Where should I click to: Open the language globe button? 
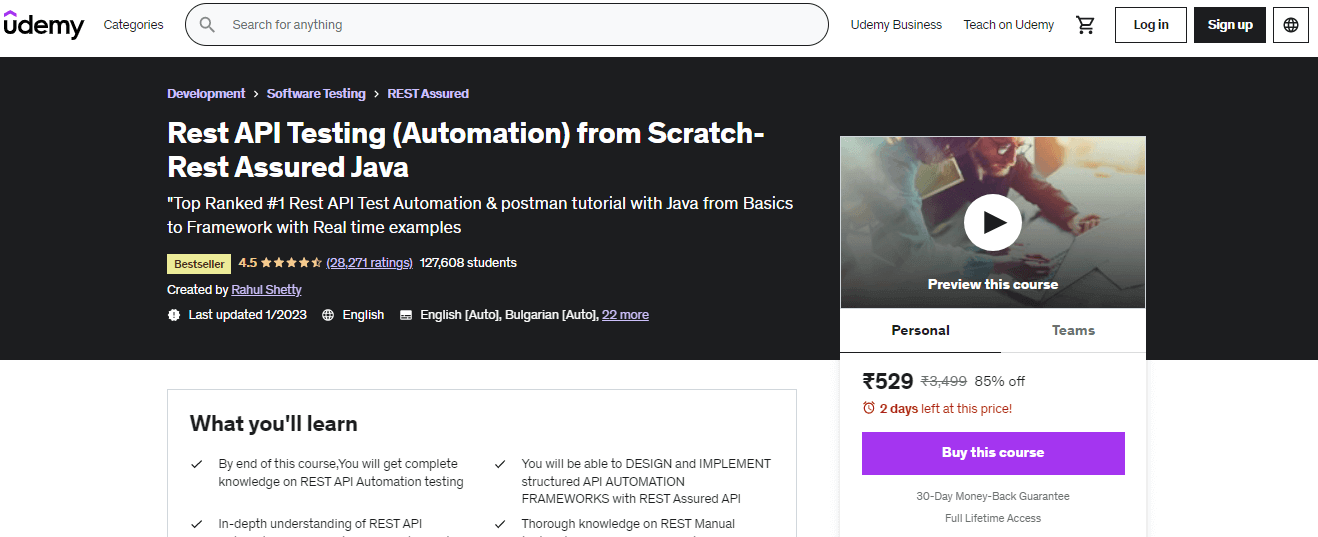point(1291,25)
